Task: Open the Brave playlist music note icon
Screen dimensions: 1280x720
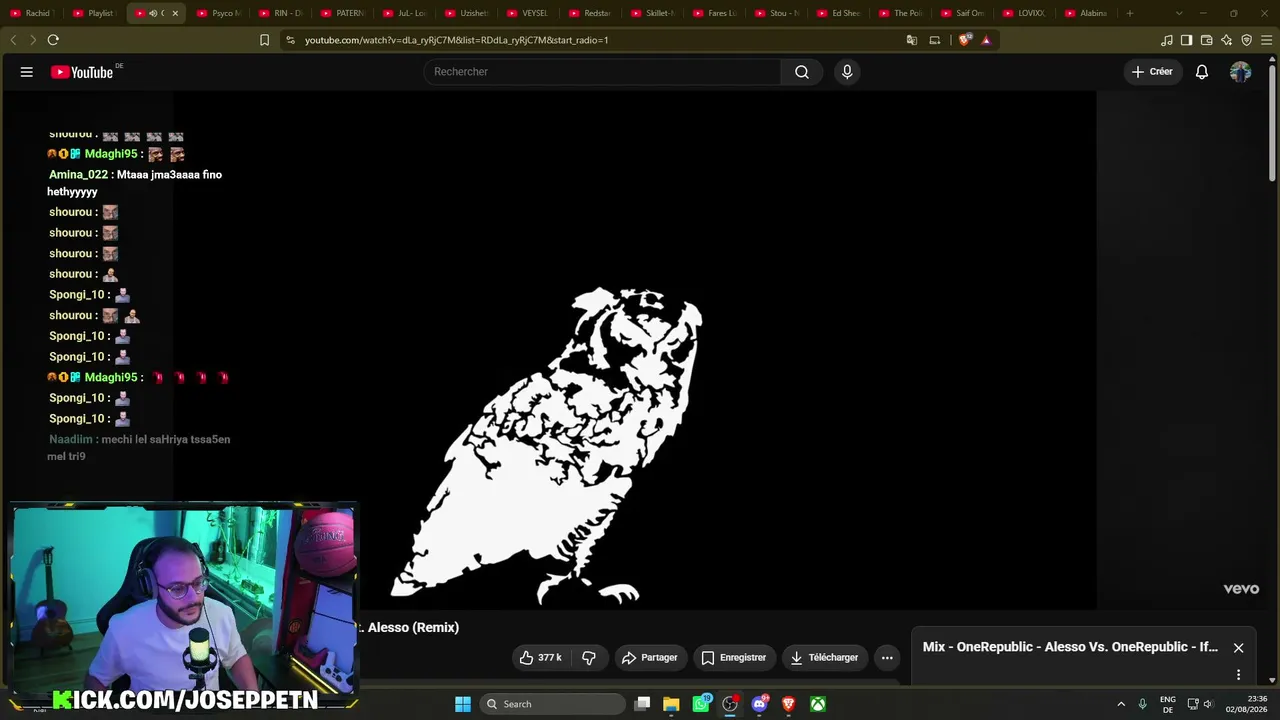Action: (1167, 40)
